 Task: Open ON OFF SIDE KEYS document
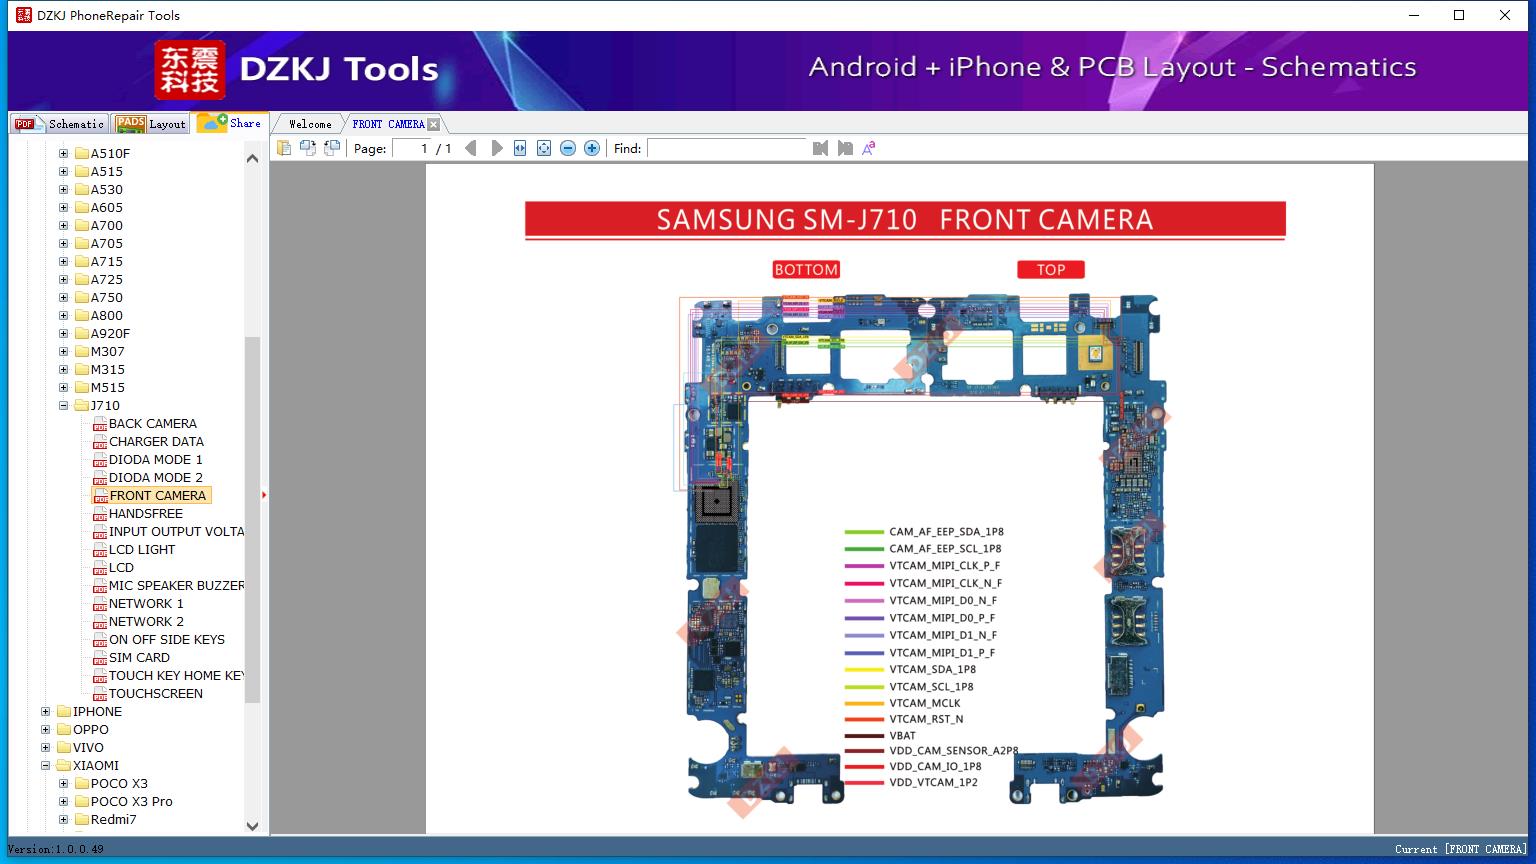point(167,640)
